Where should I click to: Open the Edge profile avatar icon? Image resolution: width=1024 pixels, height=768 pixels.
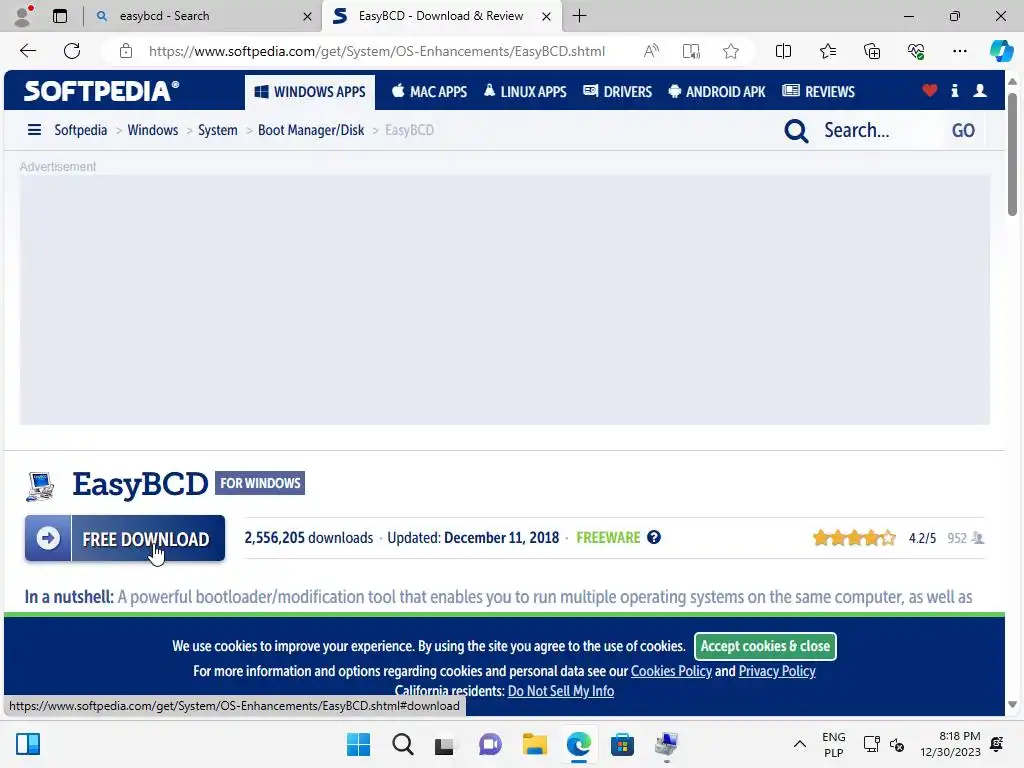(23, 16)
